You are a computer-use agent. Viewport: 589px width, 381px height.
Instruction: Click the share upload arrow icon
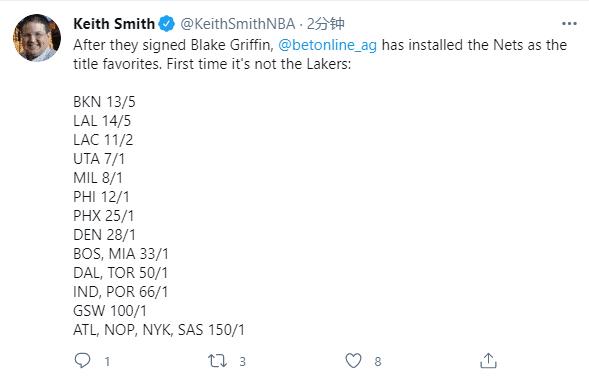488,360
